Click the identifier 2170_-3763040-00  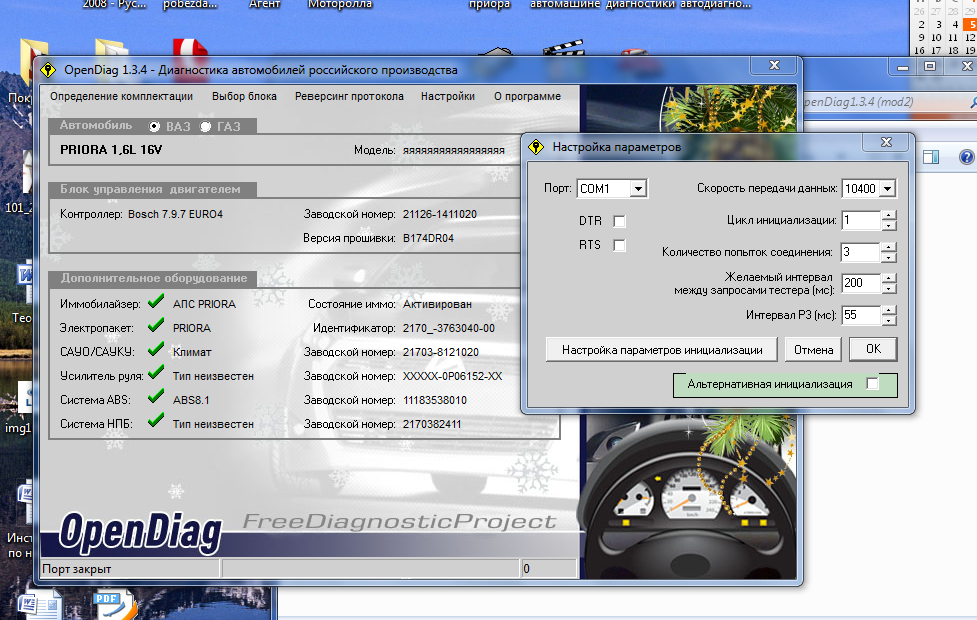[x=449, y=328]
